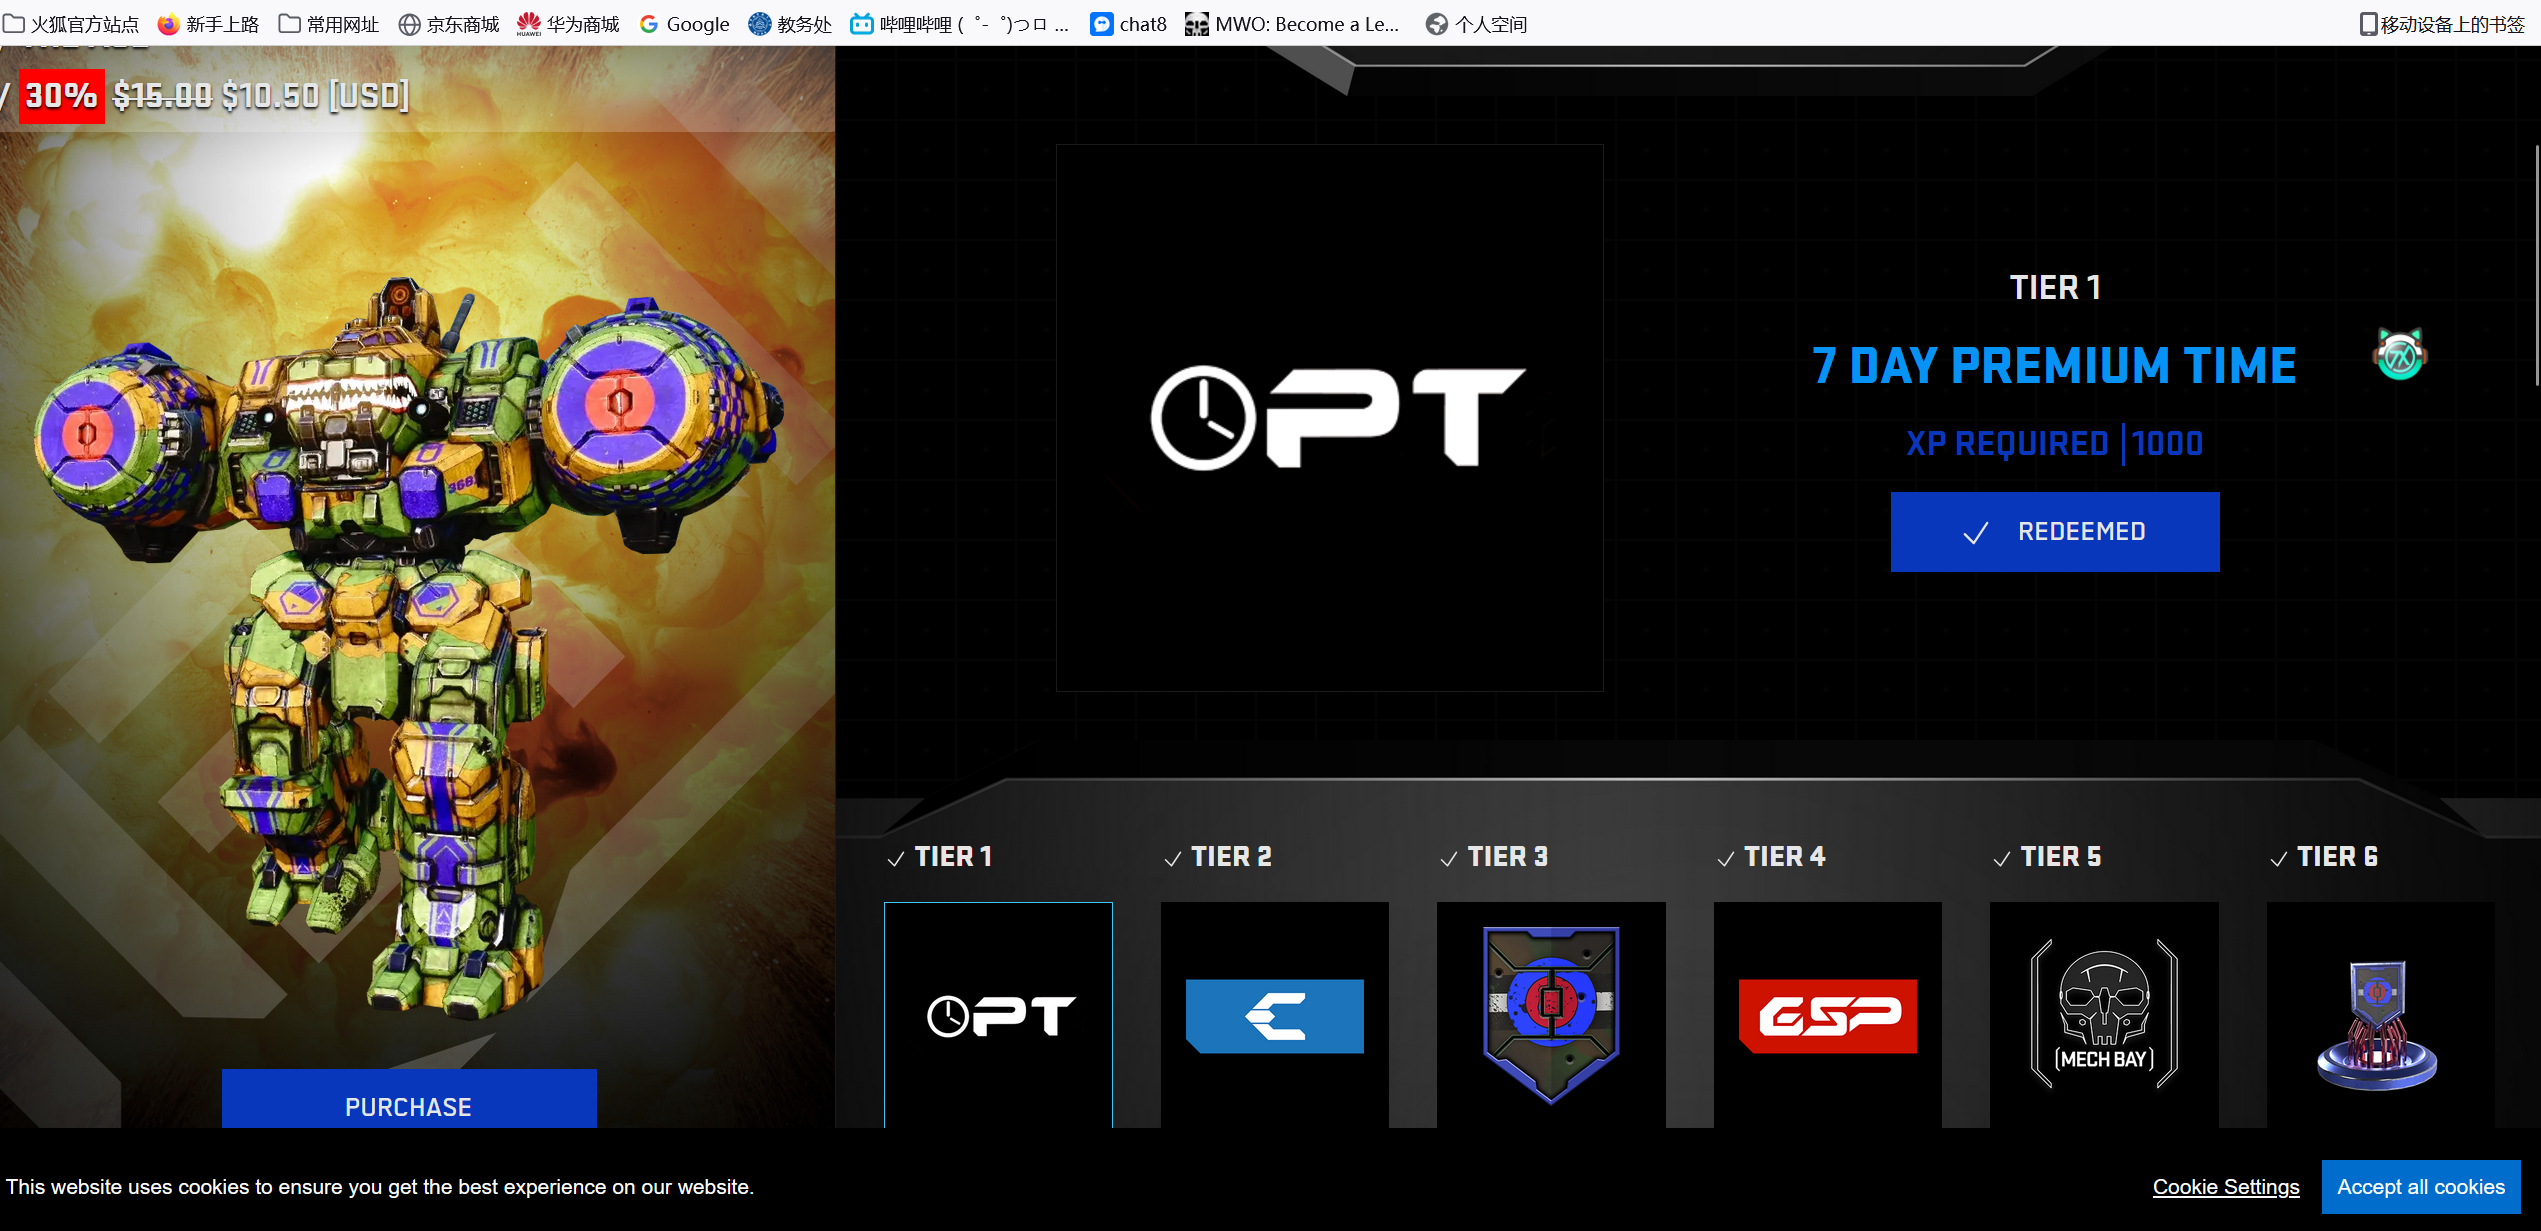
Task: Click the TIER 6 label with checkmark
Action: click(x=2323, y=857)
